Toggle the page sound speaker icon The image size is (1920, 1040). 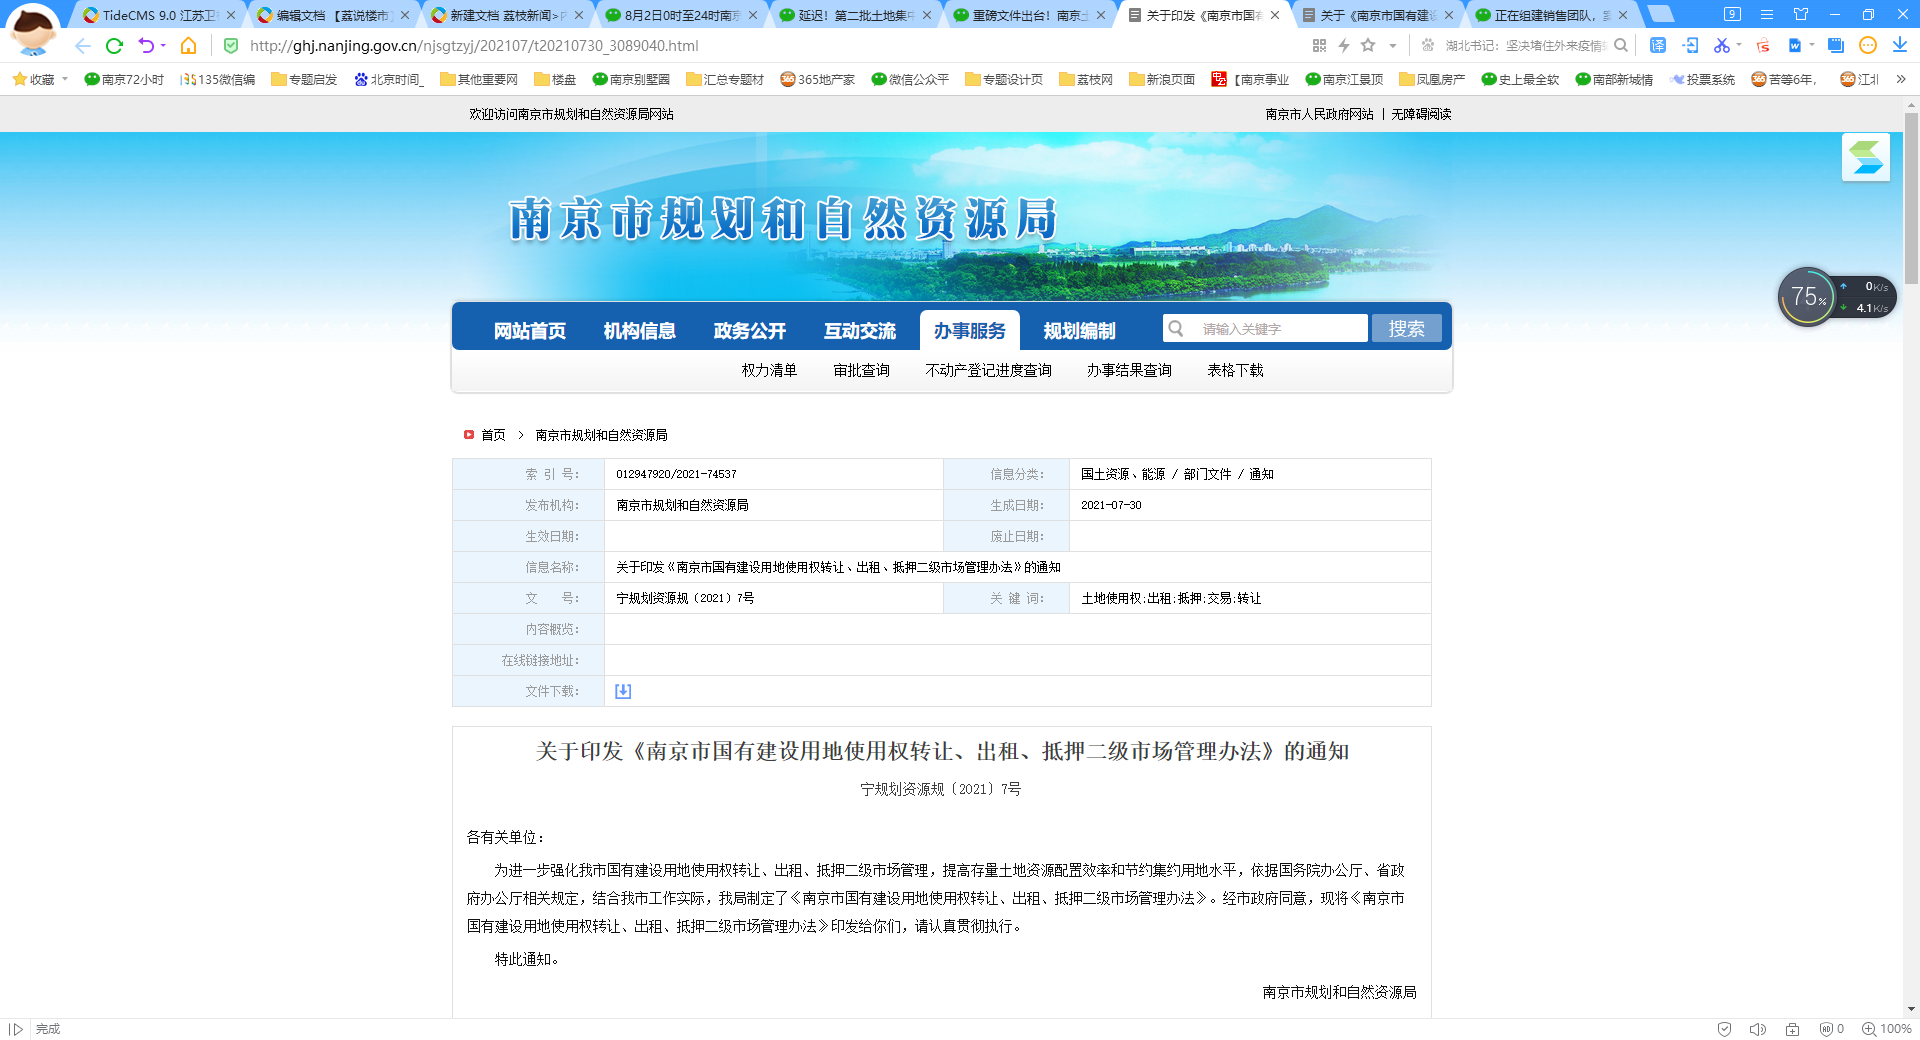(x=1757, y=1029)
